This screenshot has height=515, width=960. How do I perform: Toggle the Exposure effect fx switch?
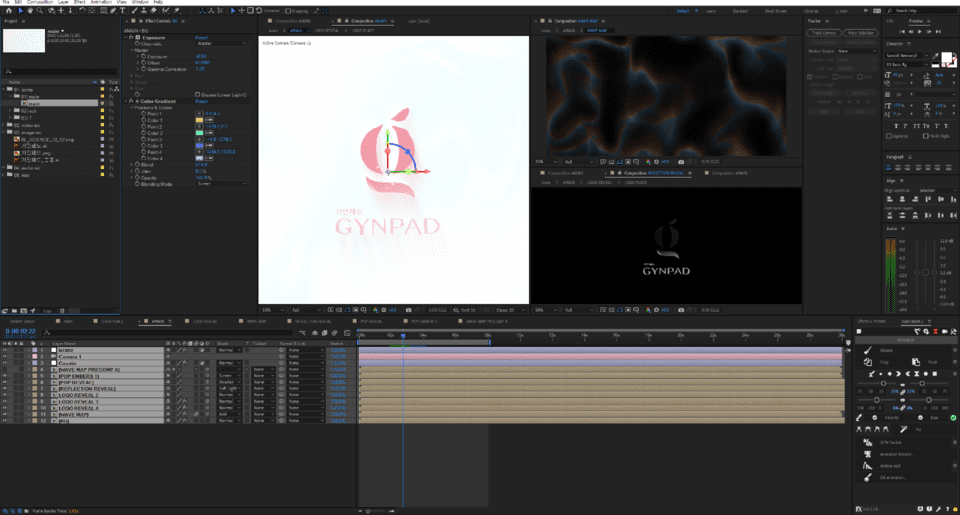click(x=132, y=37)
